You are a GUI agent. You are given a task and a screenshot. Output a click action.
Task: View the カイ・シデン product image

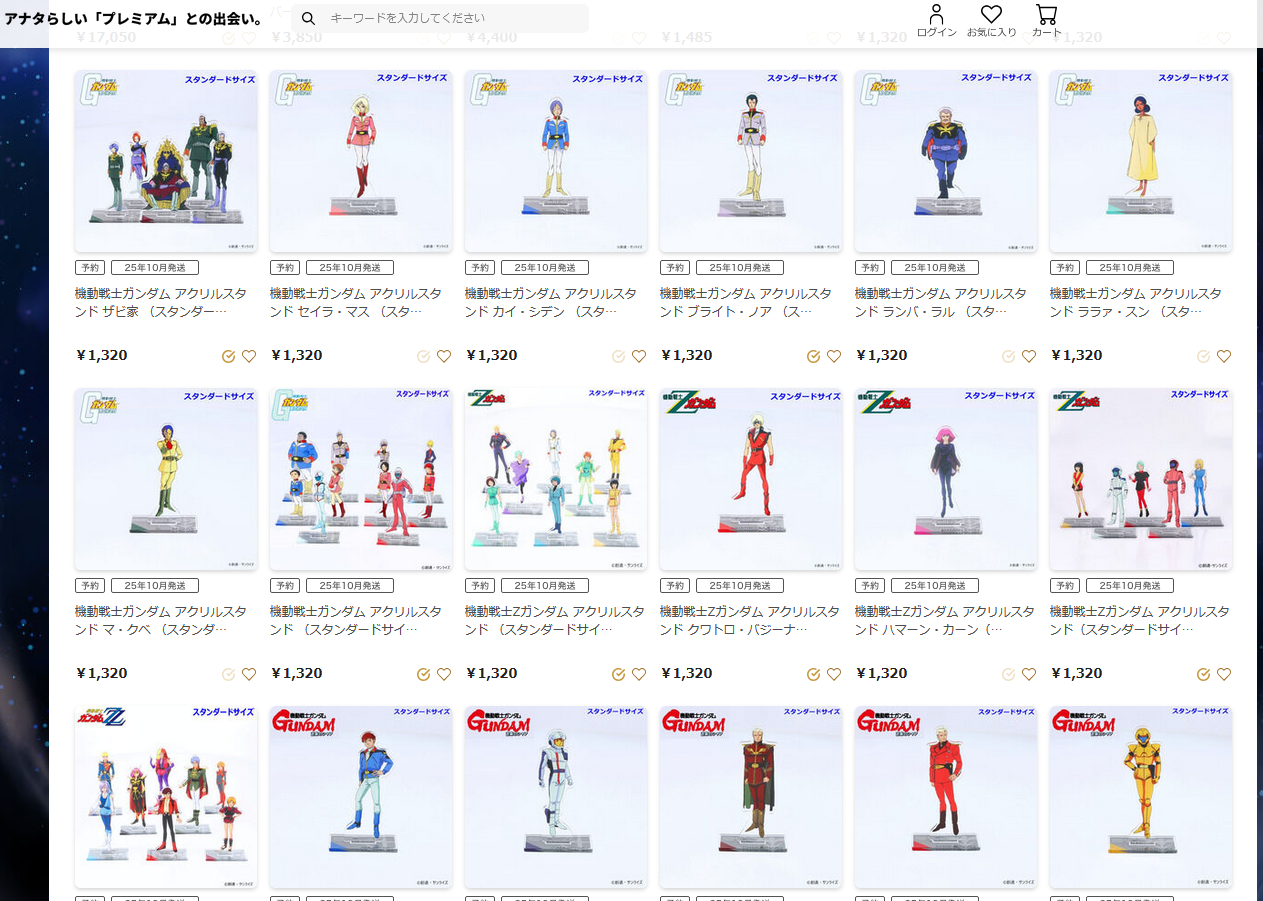556,161
